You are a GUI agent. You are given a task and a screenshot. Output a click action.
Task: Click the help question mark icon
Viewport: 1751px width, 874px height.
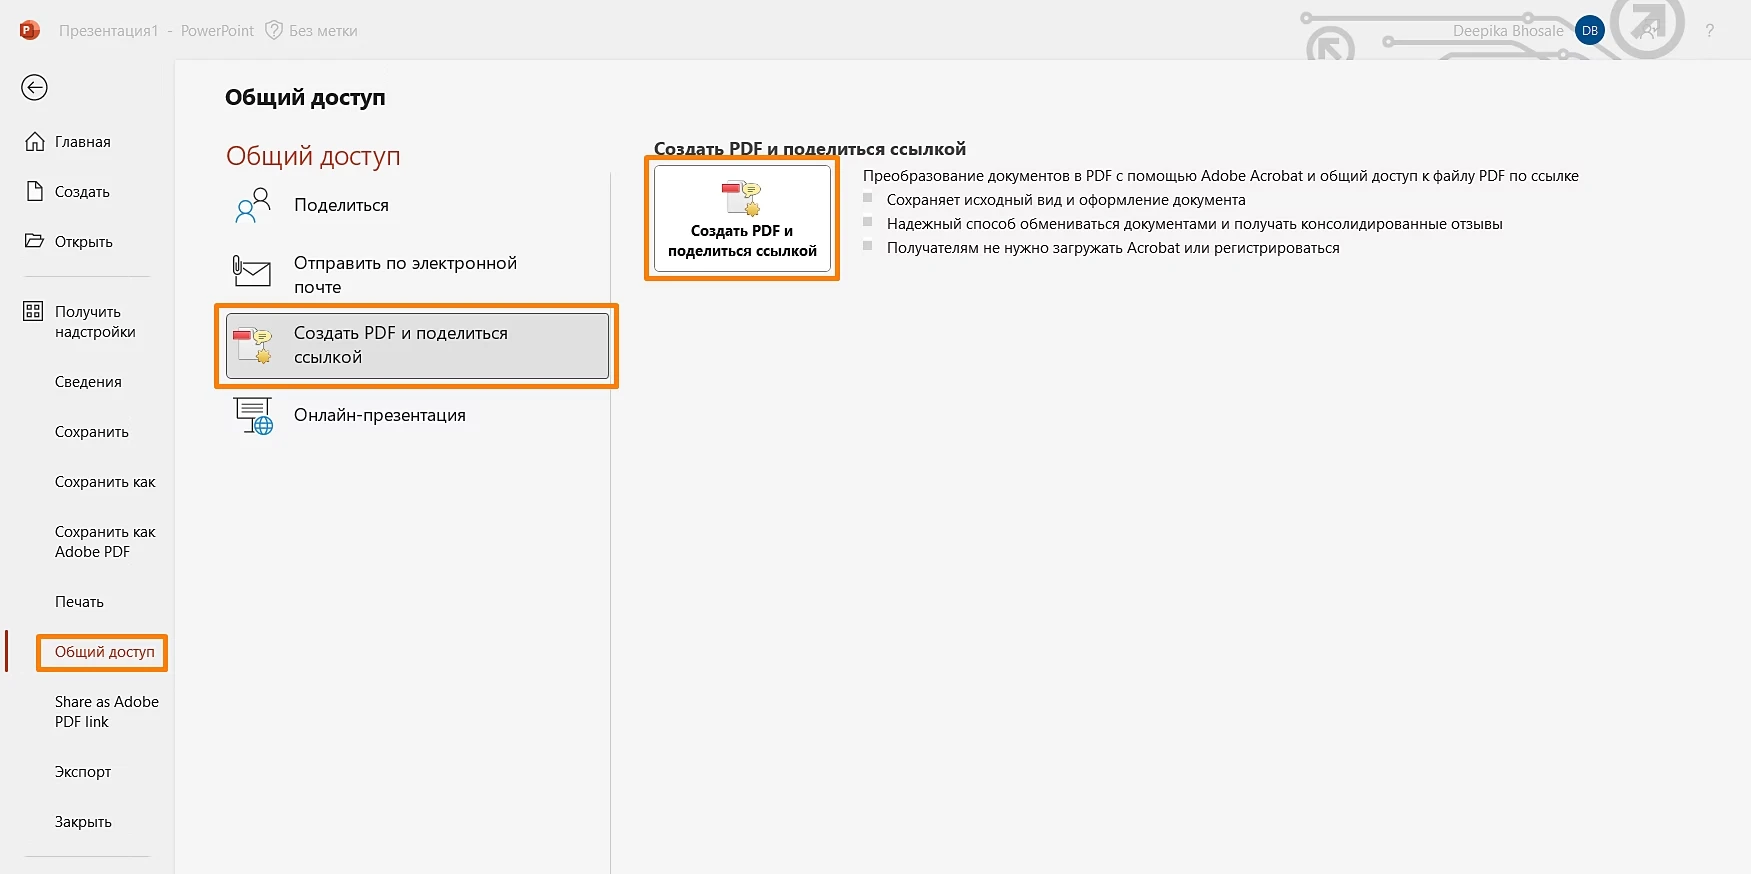tap(1709, 31)
